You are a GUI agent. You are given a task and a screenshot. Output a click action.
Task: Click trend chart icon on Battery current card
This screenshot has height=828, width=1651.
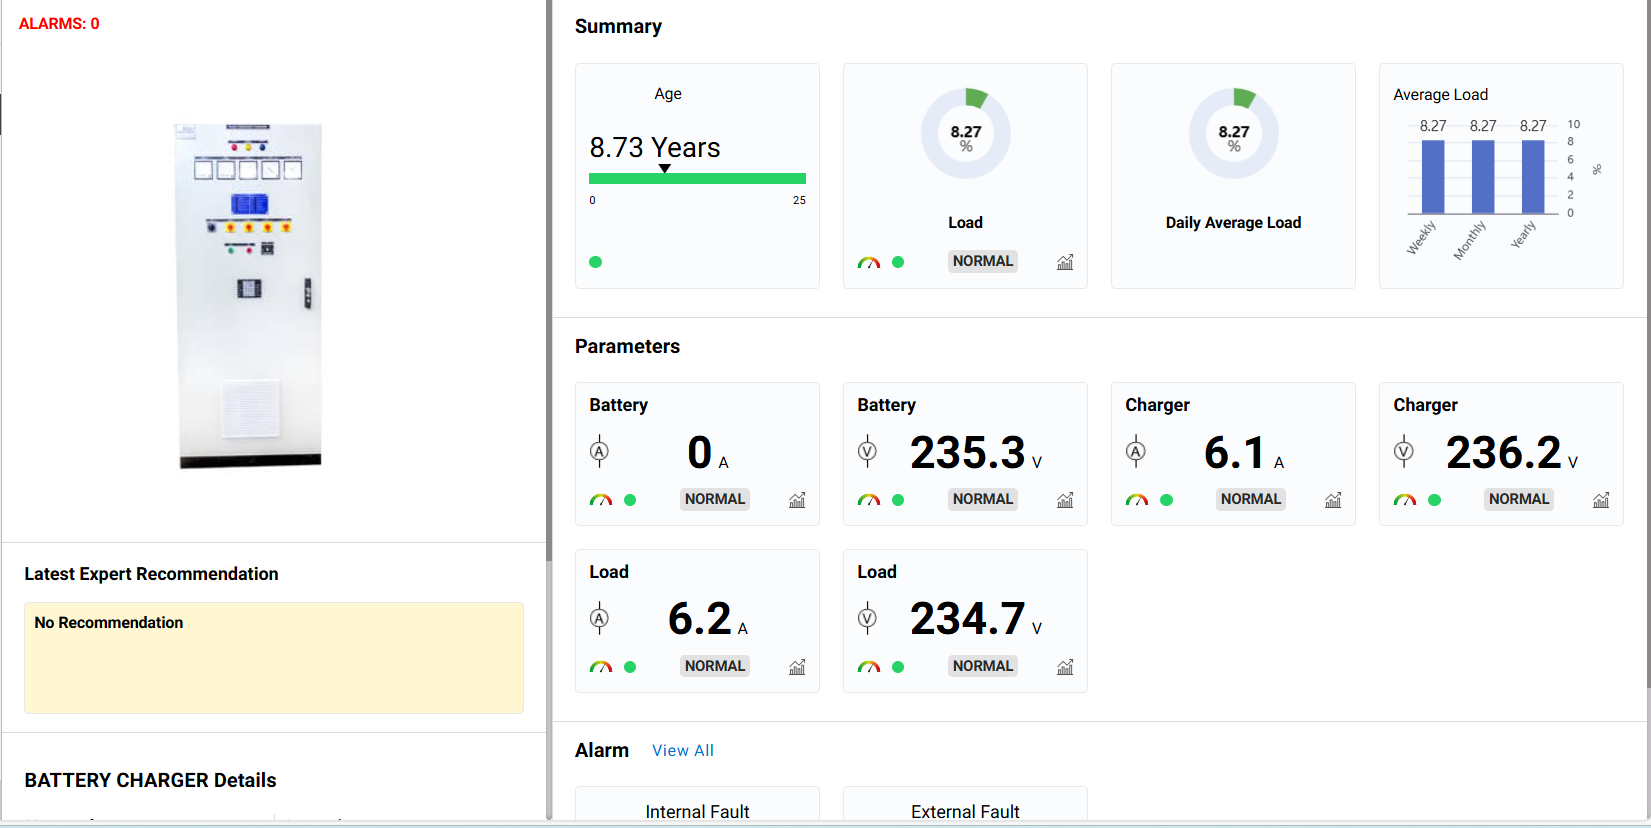click(x=797, y=500)
